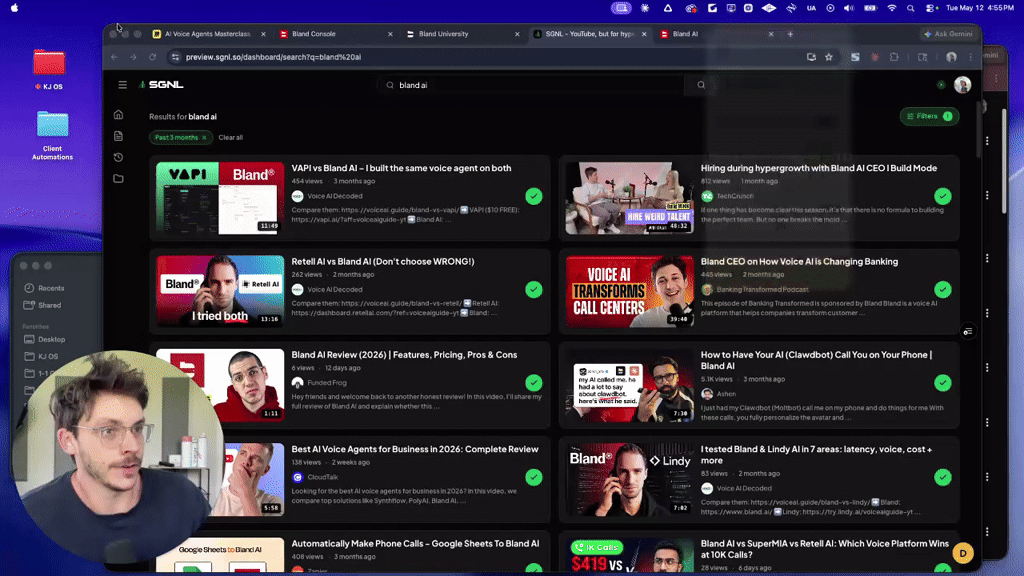Open the SGNL hamburger sidebar menu
The image size is (1024, 576).
(122, 85)
